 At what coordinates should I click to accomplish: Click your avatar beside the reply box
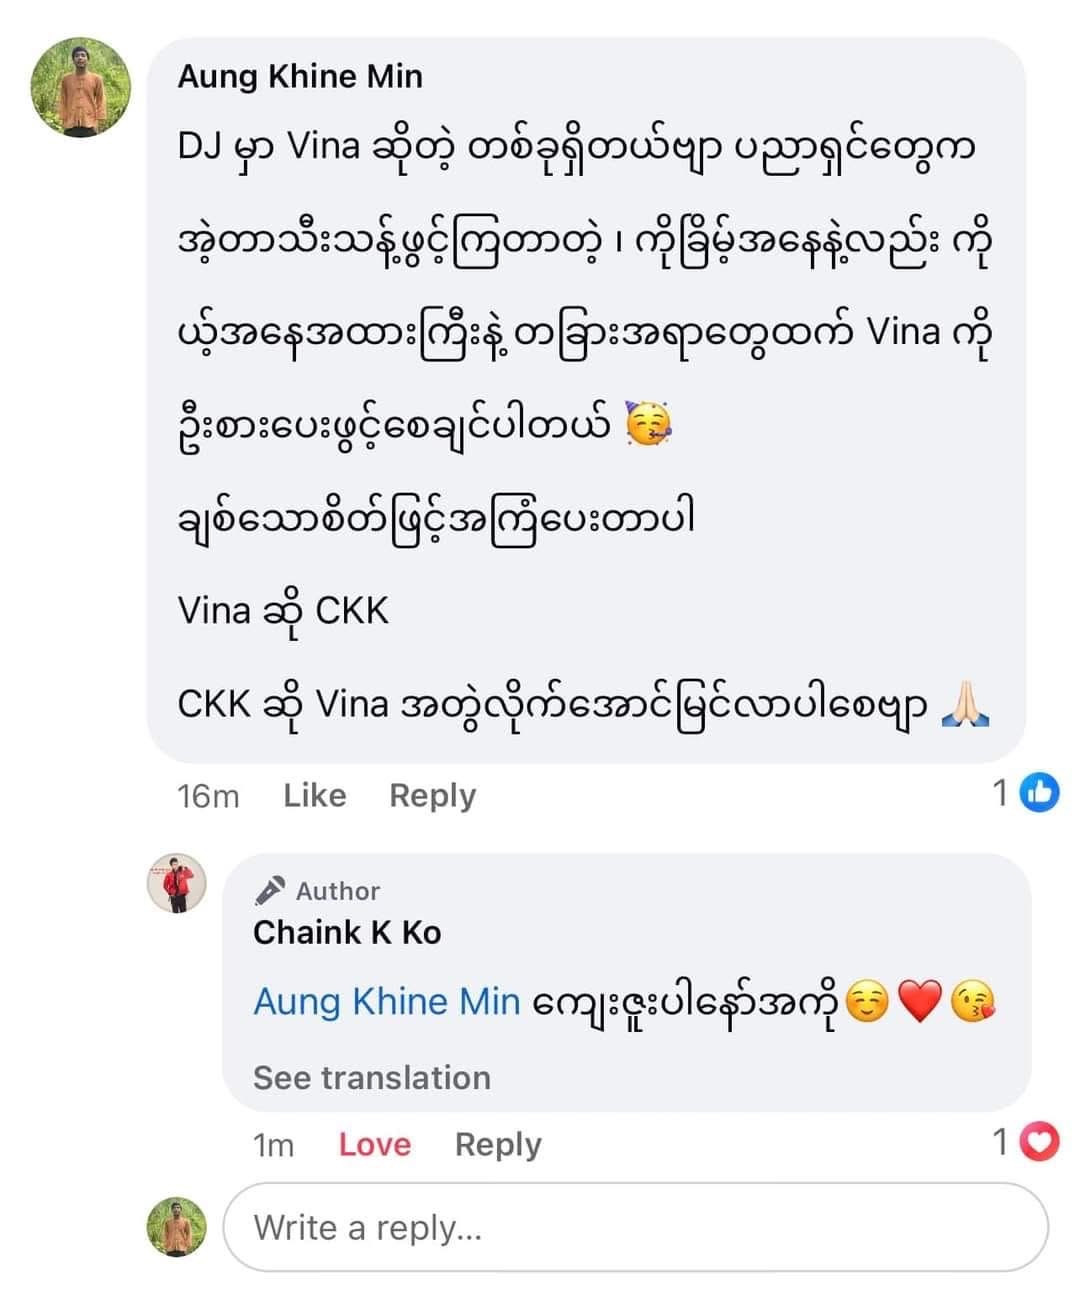click(177, 1227)
